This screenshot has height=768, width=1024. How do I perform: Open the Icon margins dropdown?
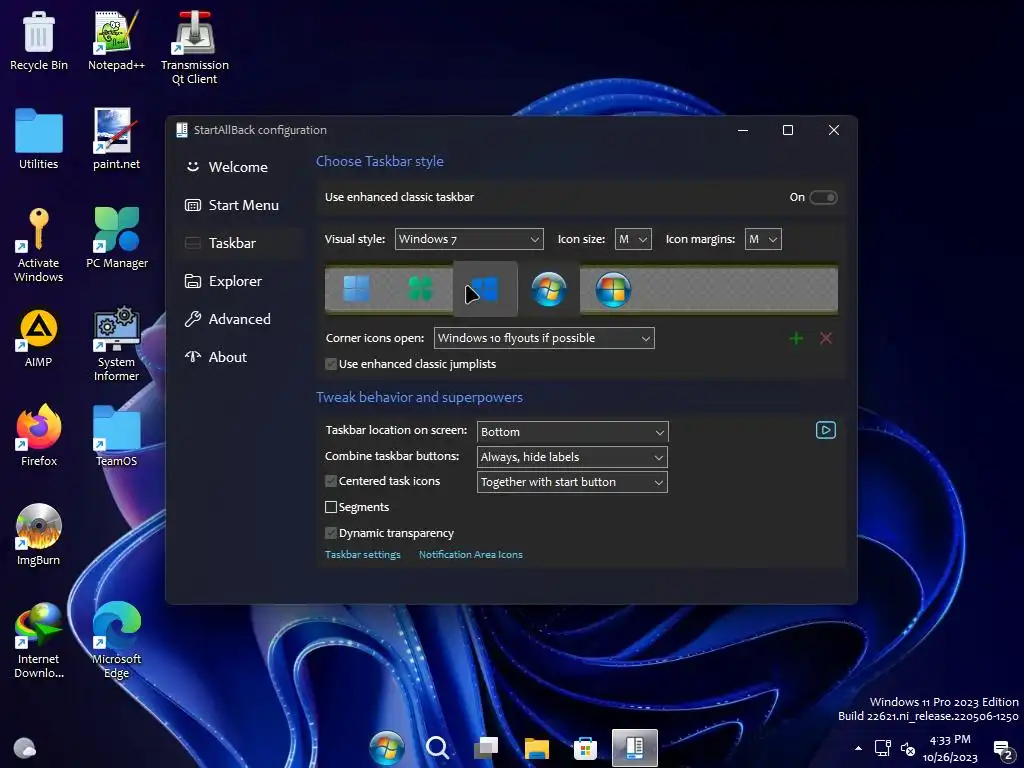[763, 239]
